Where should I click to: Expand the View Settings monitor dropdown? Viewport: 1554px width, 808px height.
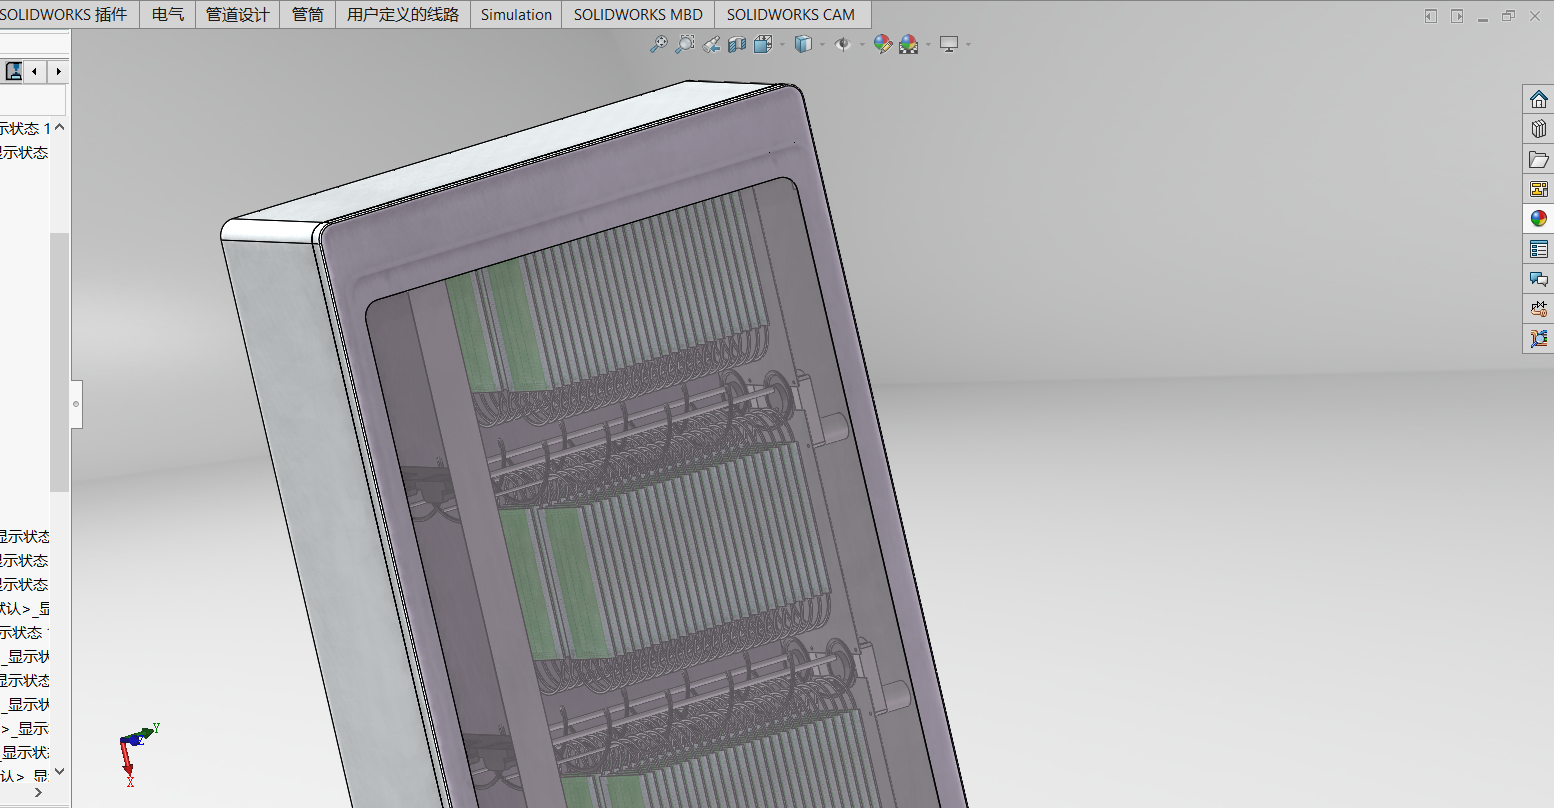(968, 45)
